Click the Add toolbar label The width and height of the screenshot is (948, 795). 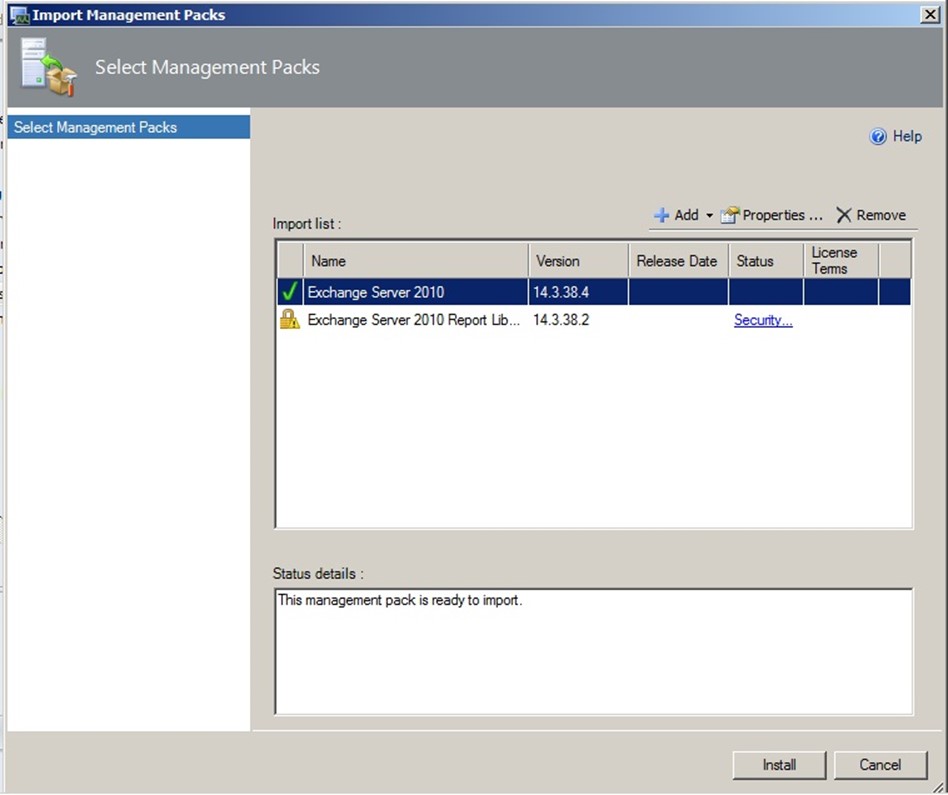coord(686,215)
